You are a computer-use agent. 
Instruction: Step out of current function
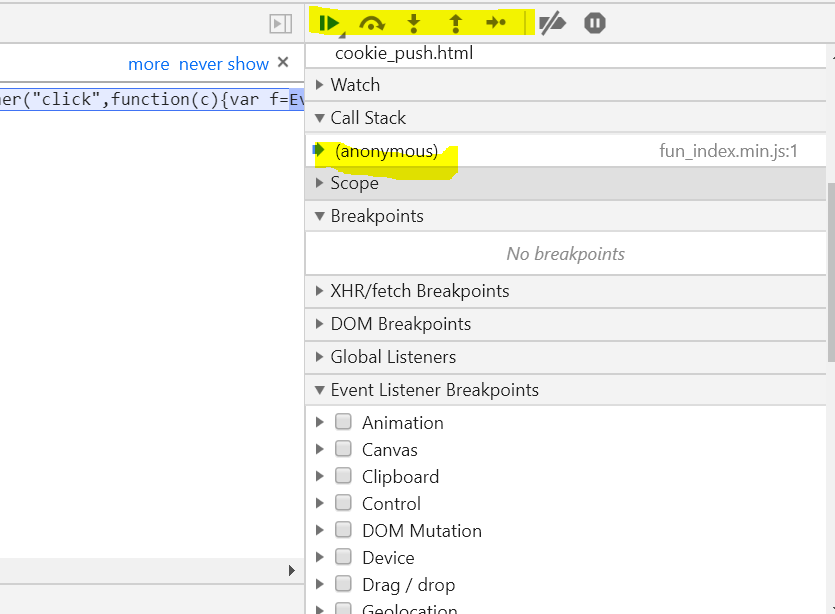click(x=455, y=23)
